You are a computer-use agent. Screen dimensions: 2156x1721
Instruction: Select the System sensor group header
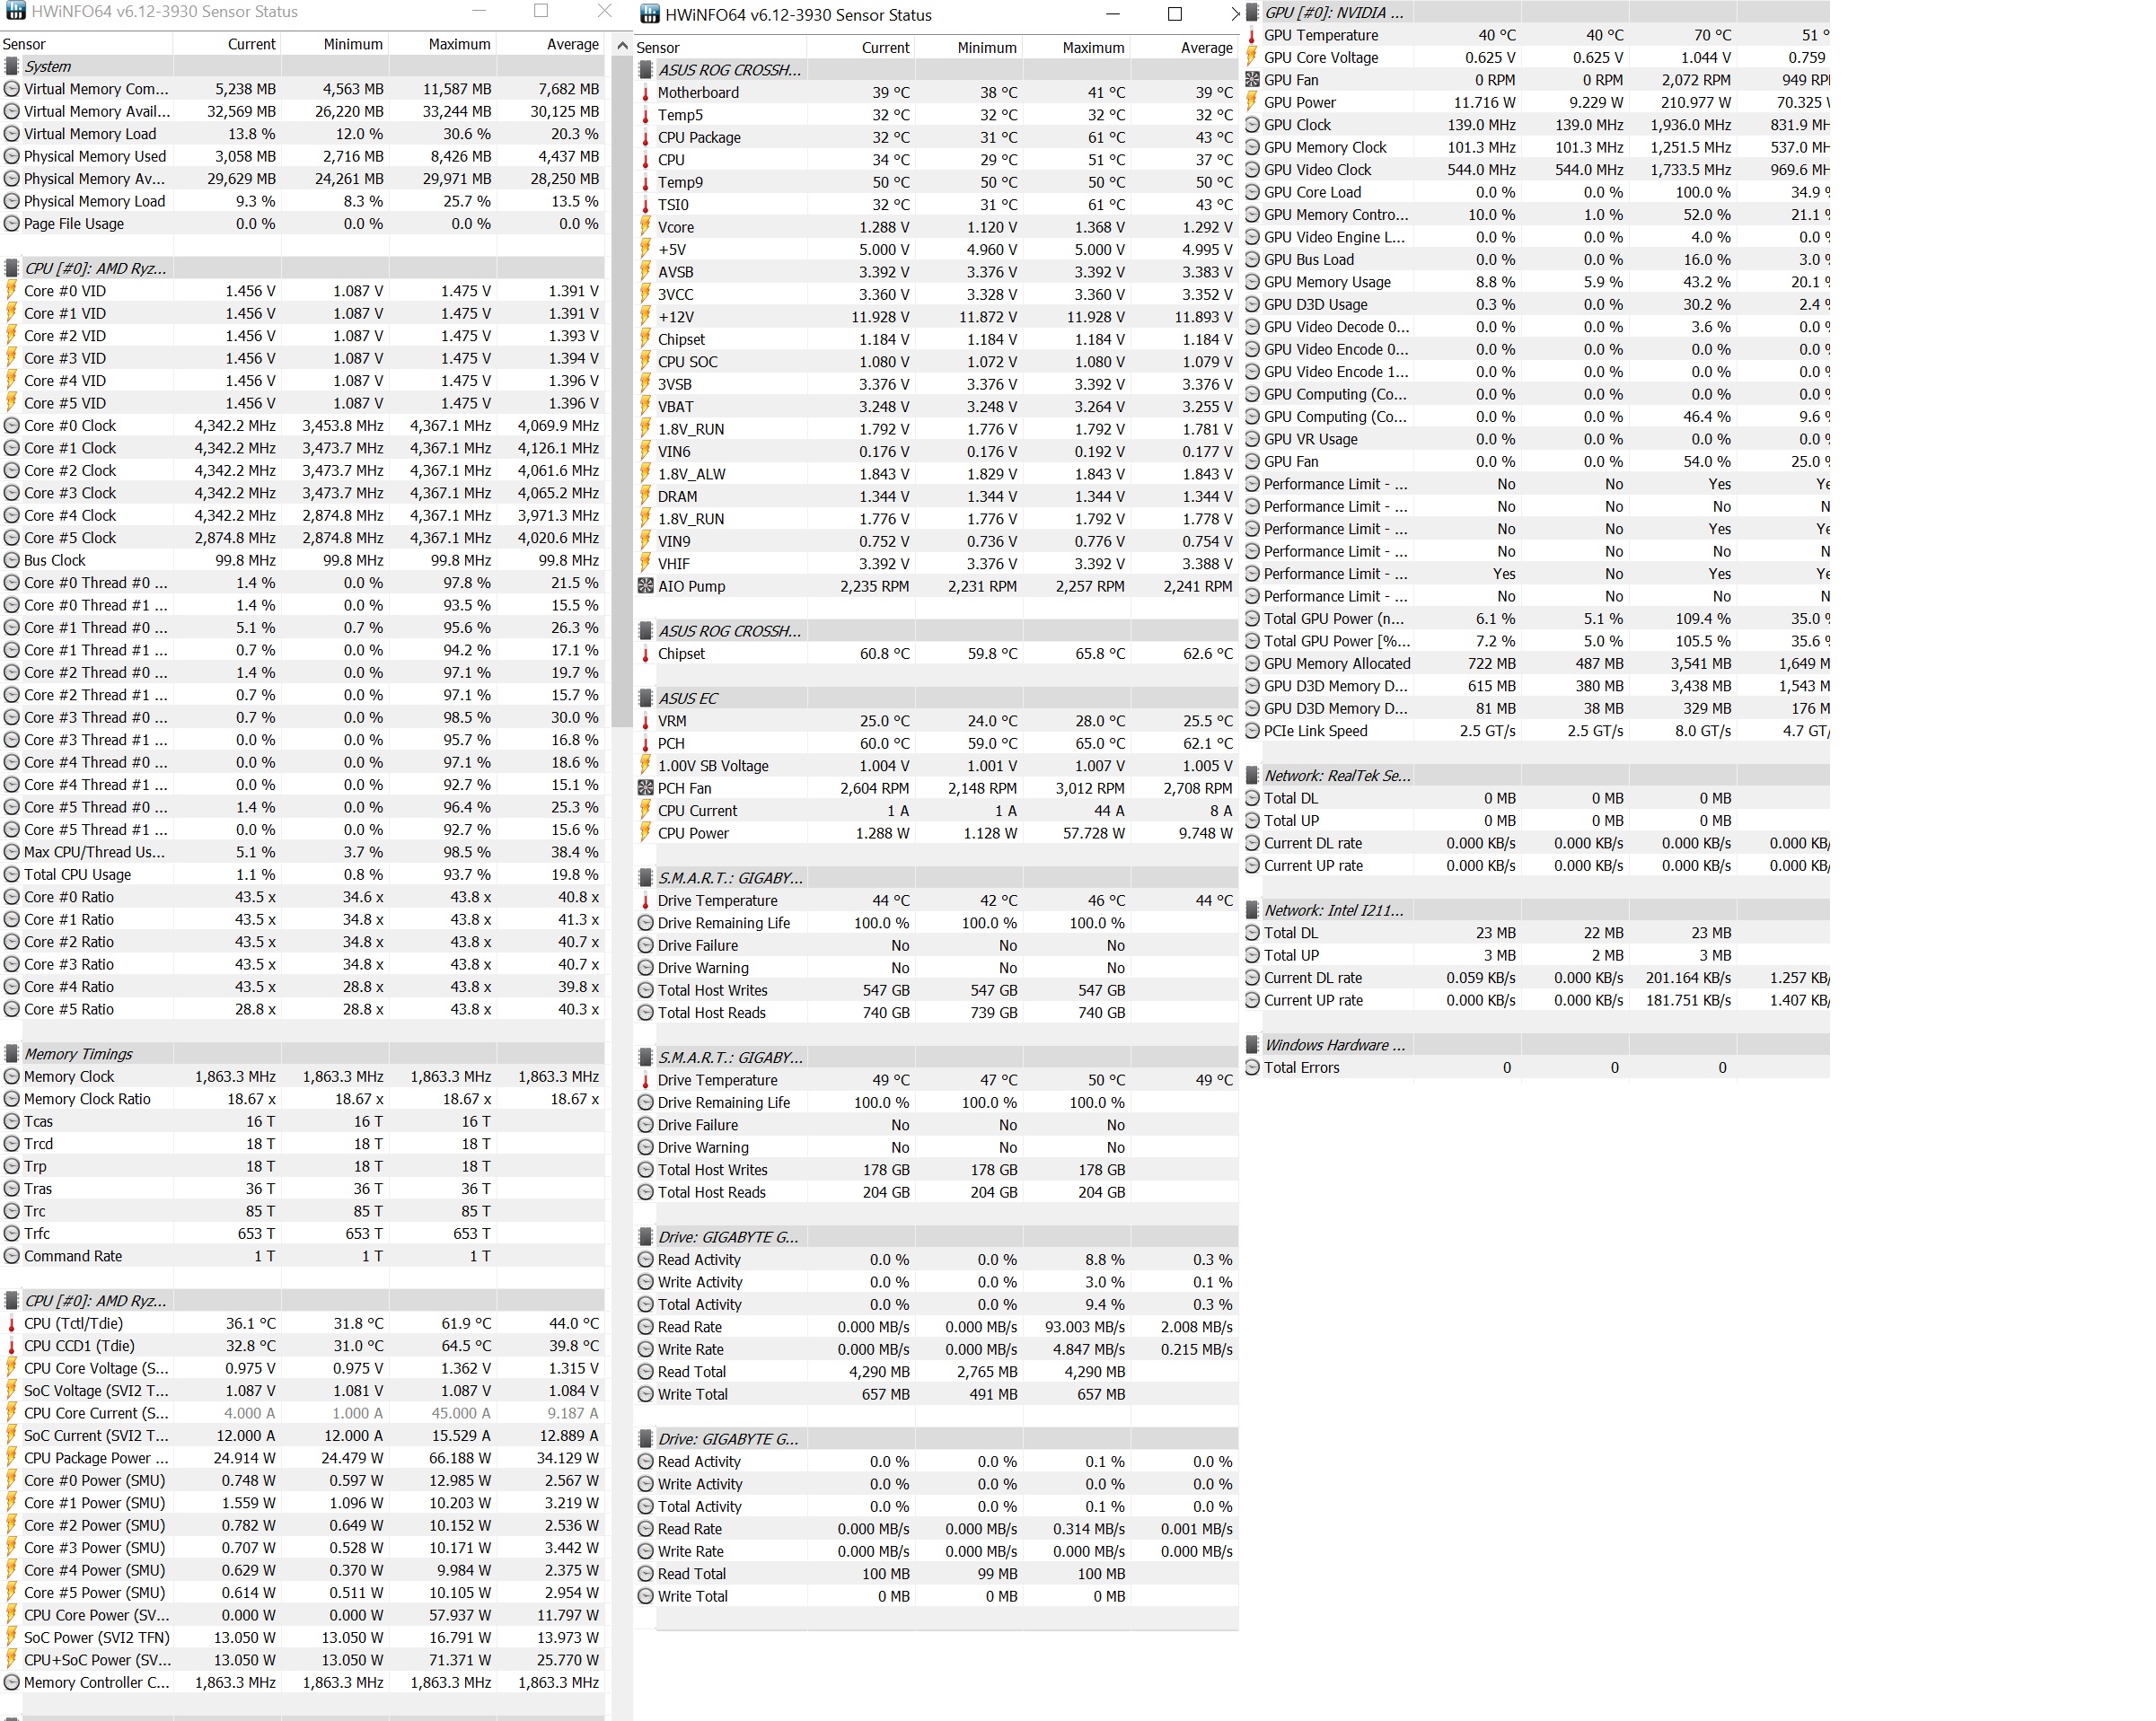pyautogui.click(x=48, y=66)
